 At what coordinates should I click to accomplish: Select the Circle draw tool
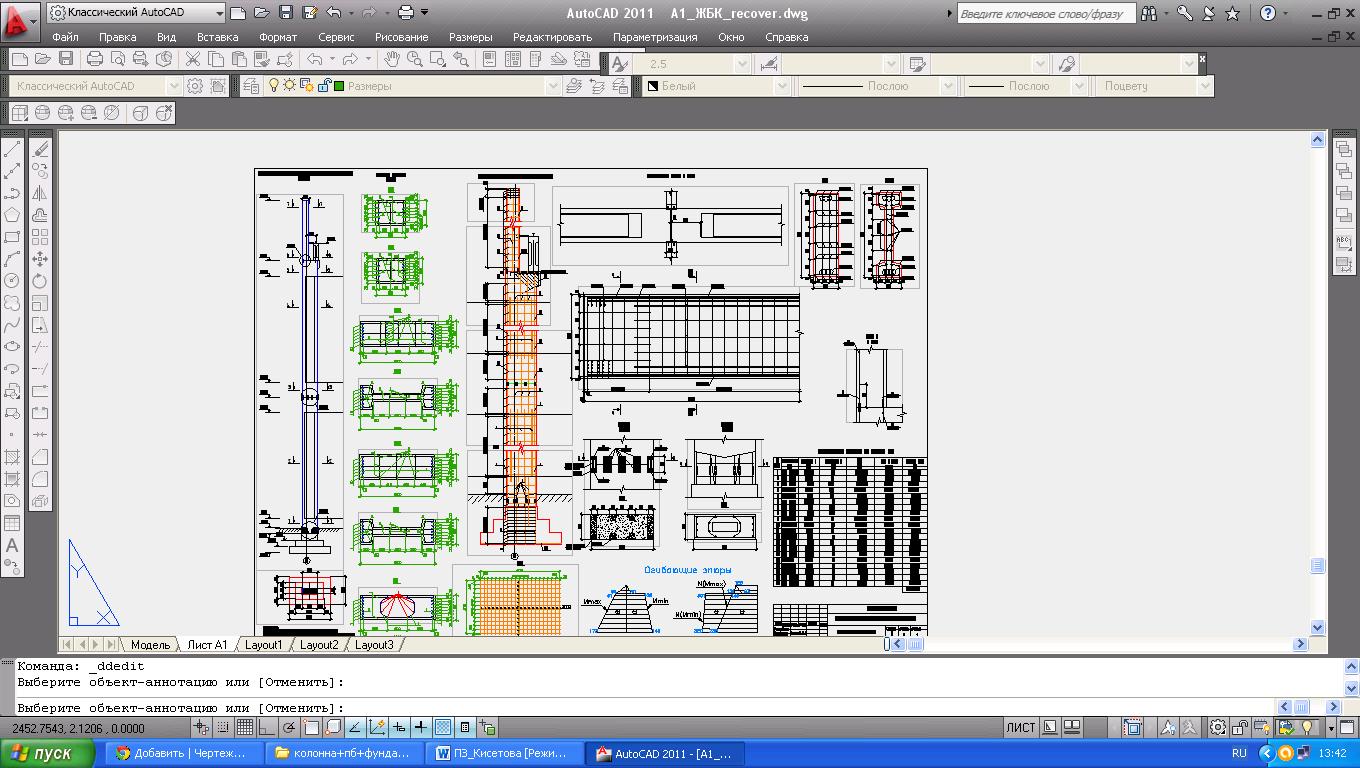12,281
